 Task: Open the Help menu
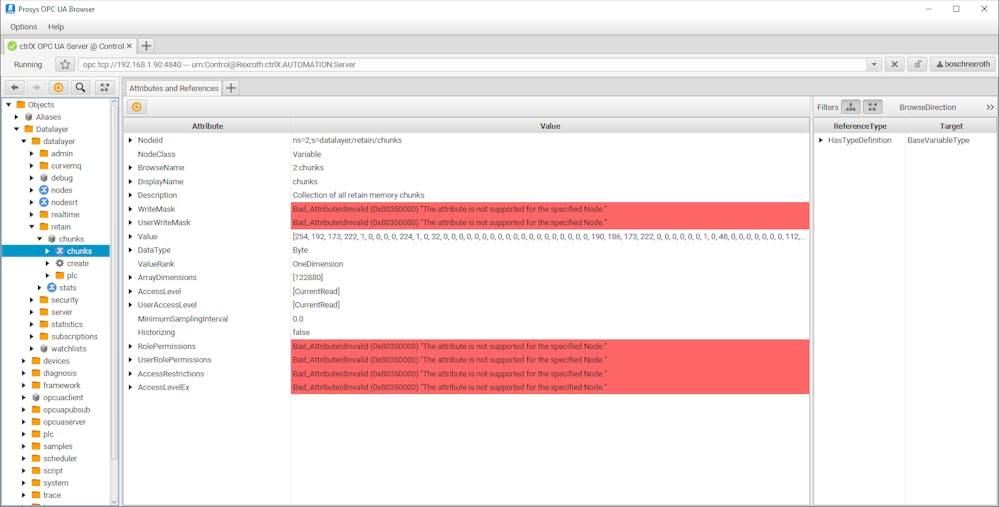[x=56, y=27]
